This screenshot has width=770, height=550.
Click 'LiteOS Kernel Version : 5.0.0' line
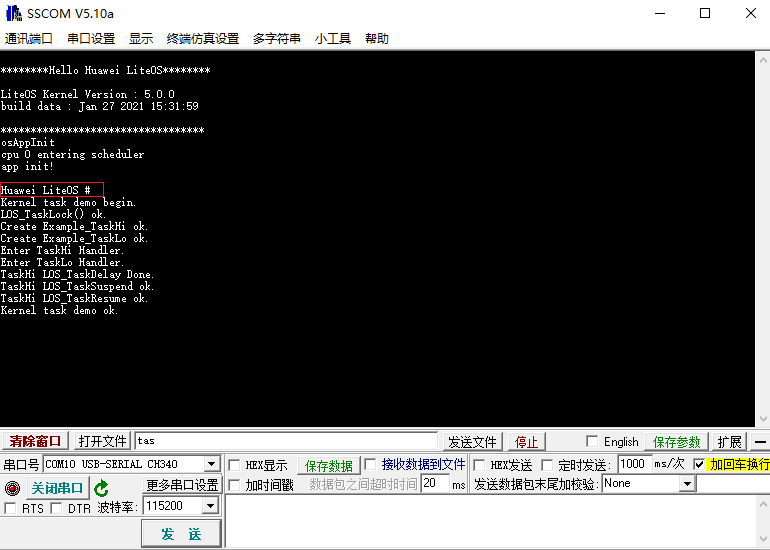click(x=87, y=94)
